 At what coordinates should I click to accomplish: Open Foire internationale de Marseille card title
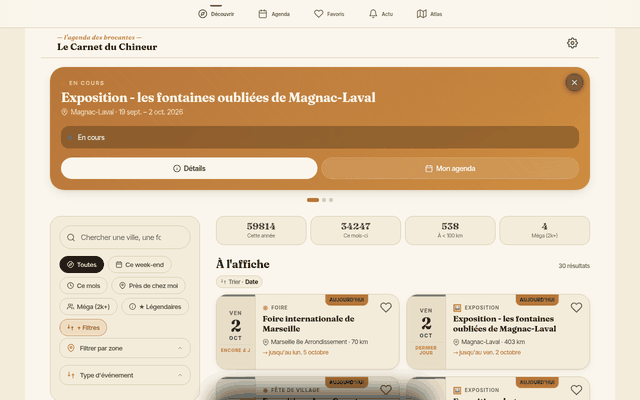point(308,324)
